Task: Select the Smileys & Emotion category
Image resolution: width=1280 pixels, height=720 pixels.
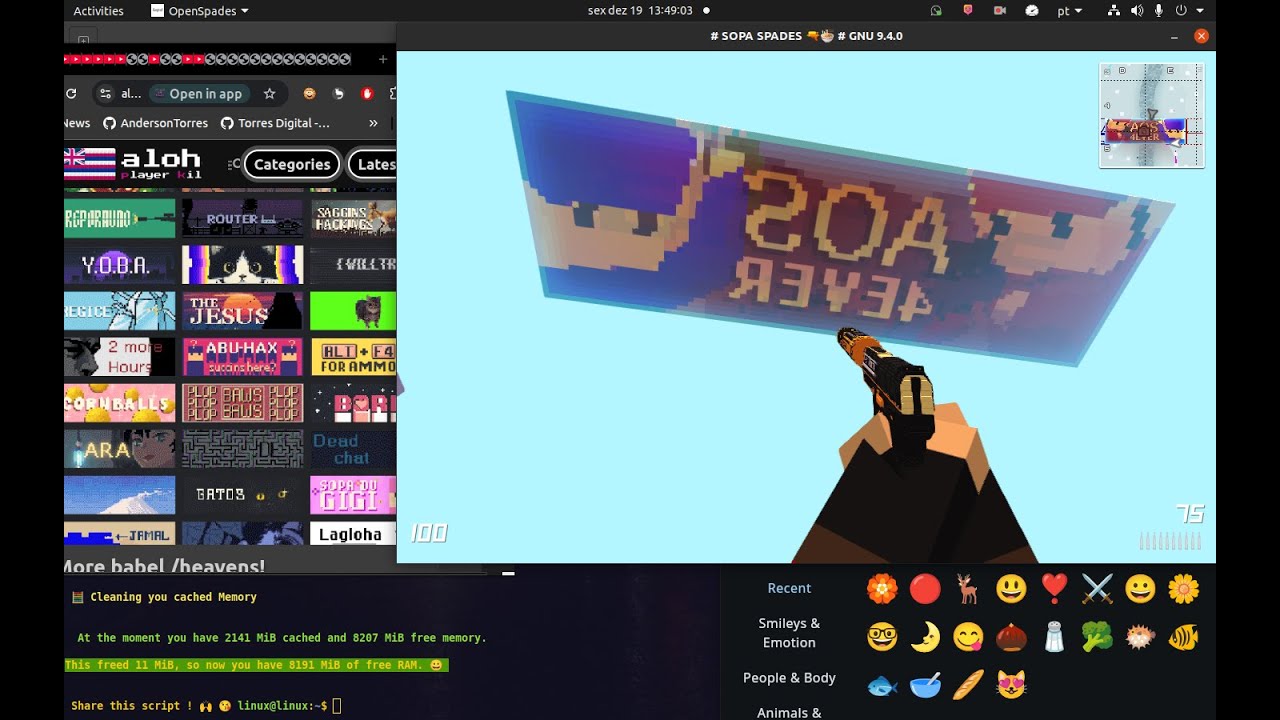Action: click(789, 633)
